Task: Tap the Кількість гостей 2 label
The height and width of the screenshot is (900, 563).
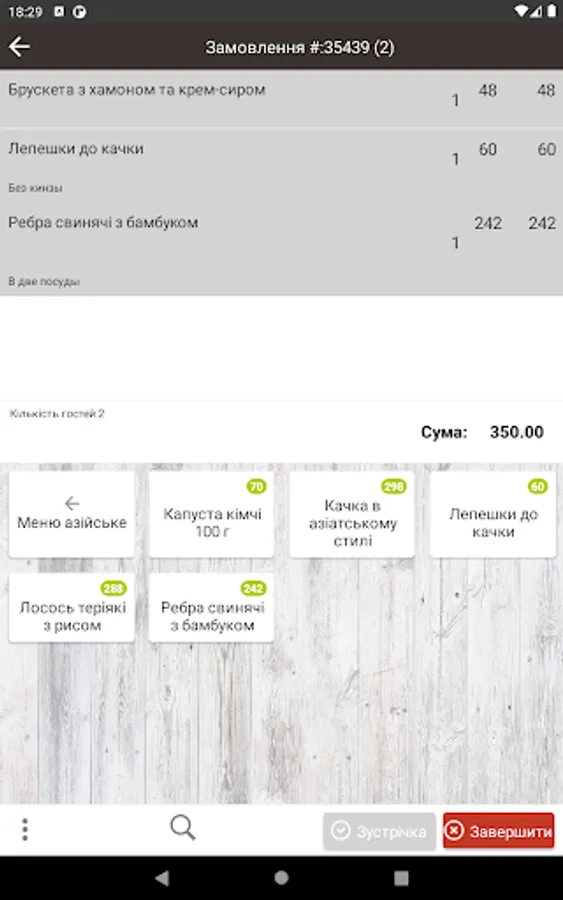Action: [57, 413]
